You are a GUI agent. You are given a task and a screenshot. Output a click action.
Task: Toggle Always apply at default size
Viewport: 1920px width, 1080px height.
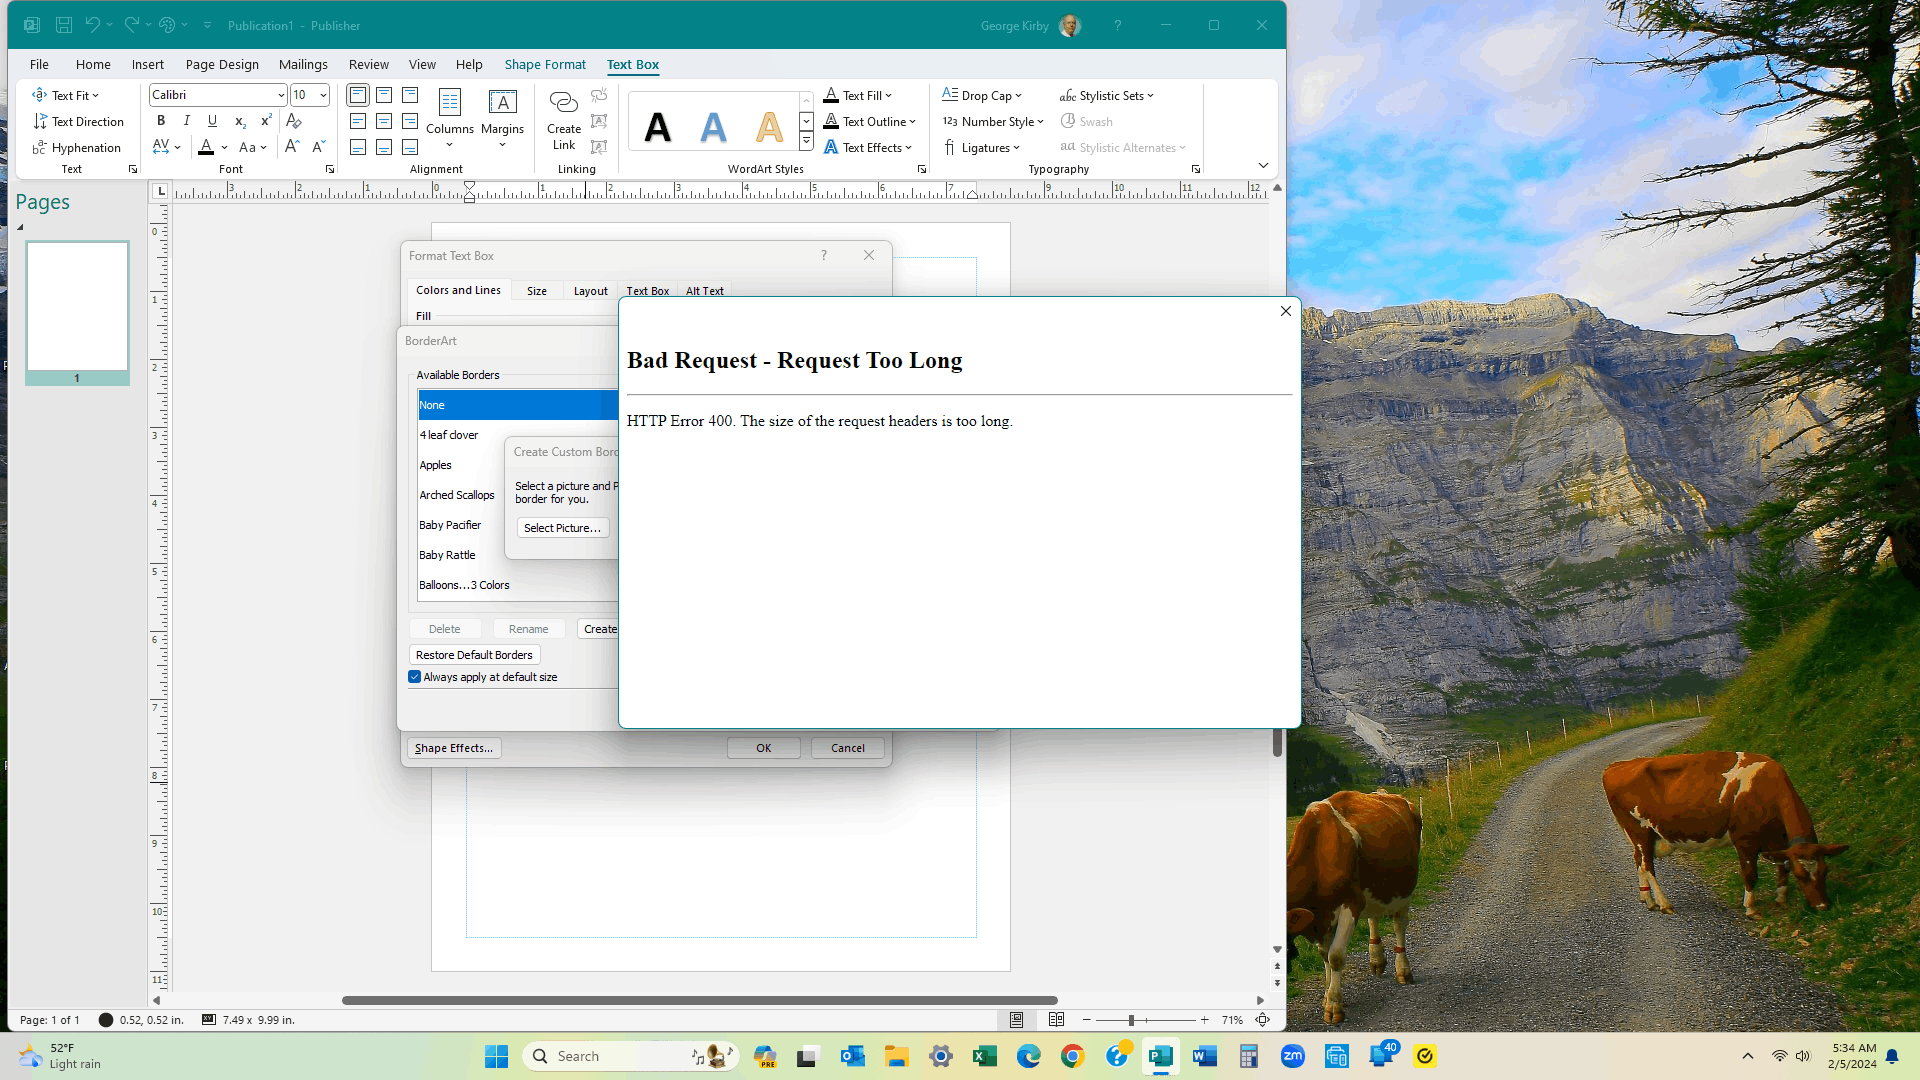pyautogui.click(x=415, y=677)
